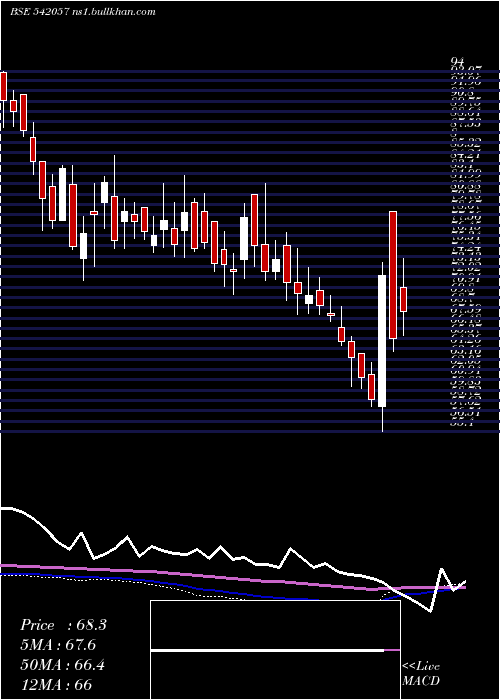Click the '12MA : 66' value
The width and height of the screenshot is (500, 700).
tap(56, 685)
